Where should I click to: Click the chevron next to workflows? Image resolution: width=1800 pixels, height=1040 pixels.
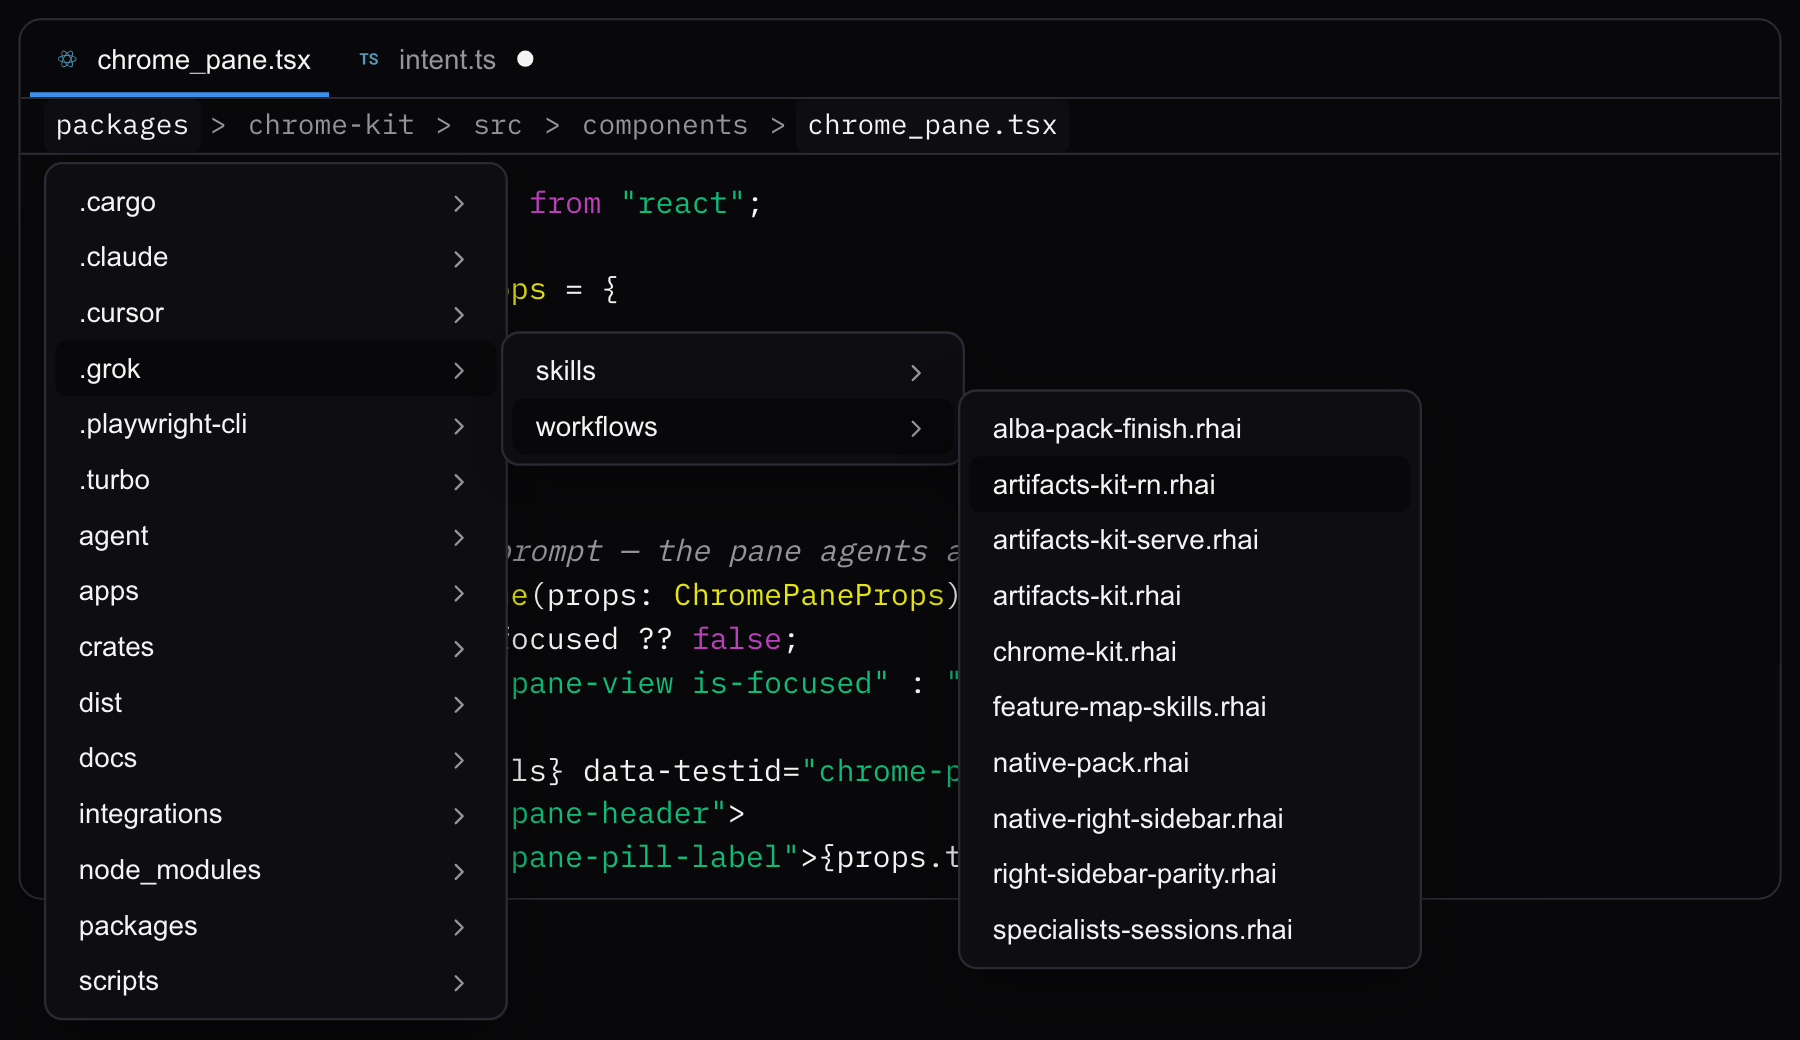(916, 429)
